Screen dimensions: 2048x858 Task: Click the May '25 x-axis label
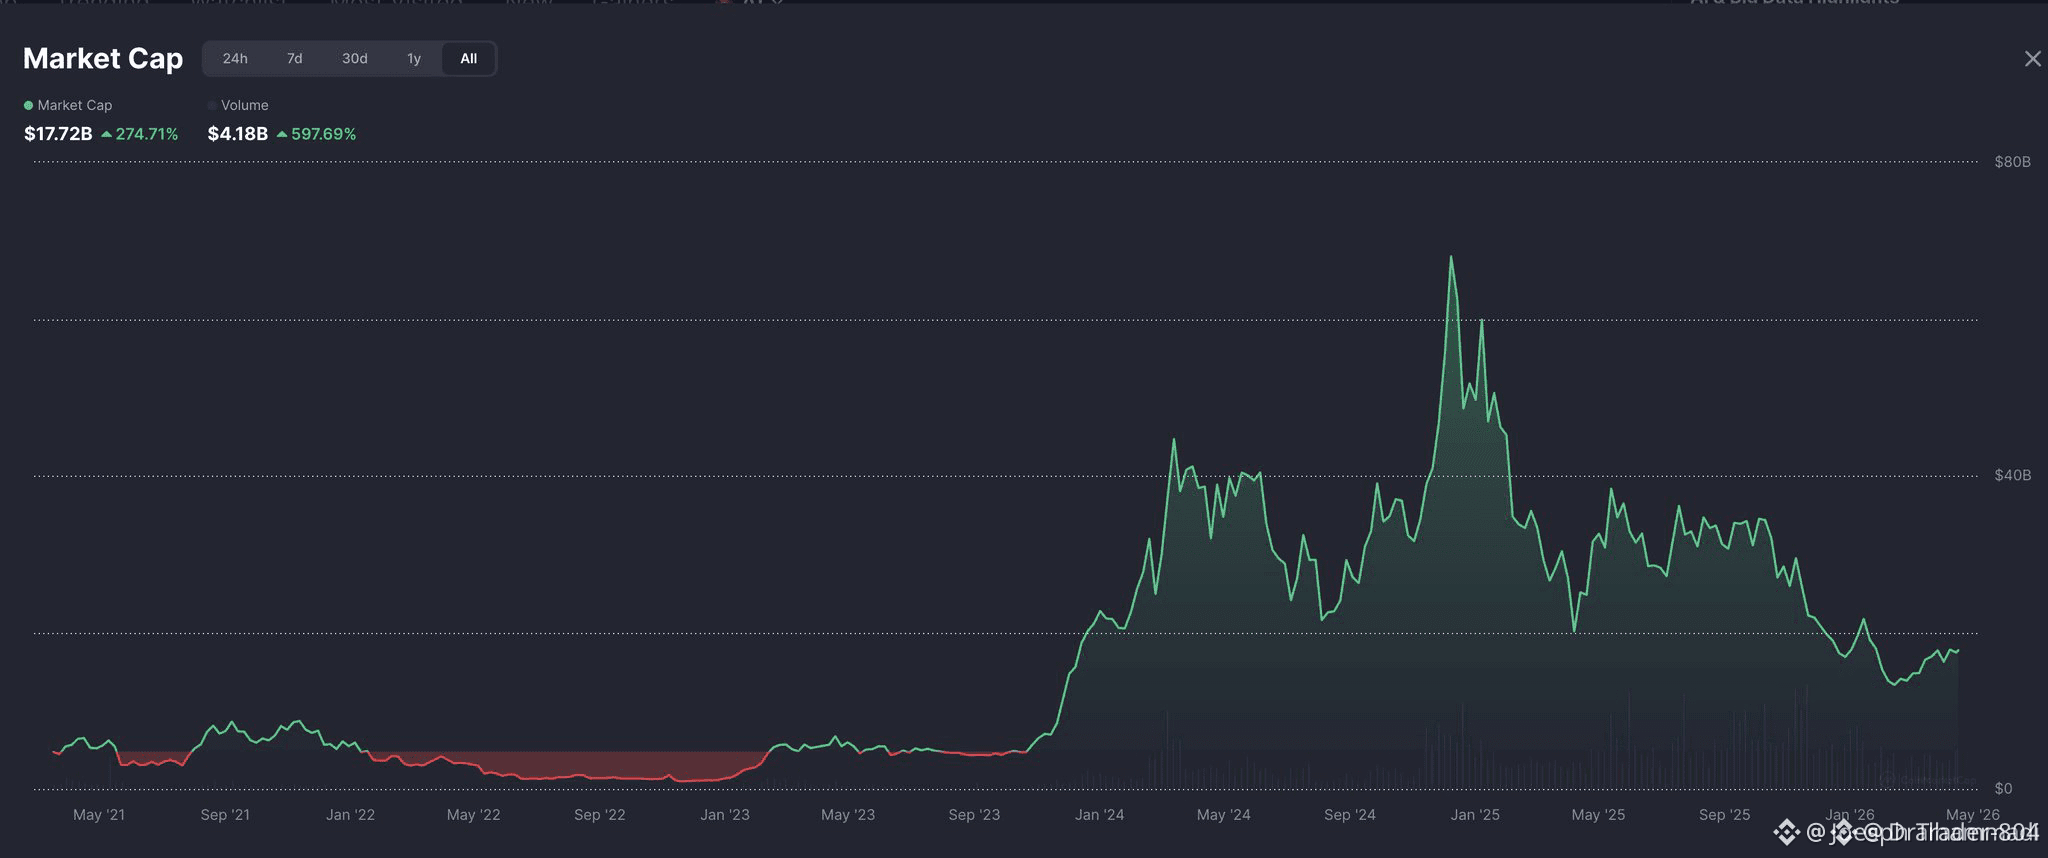pyautogui.click(x=1598, y=815)
